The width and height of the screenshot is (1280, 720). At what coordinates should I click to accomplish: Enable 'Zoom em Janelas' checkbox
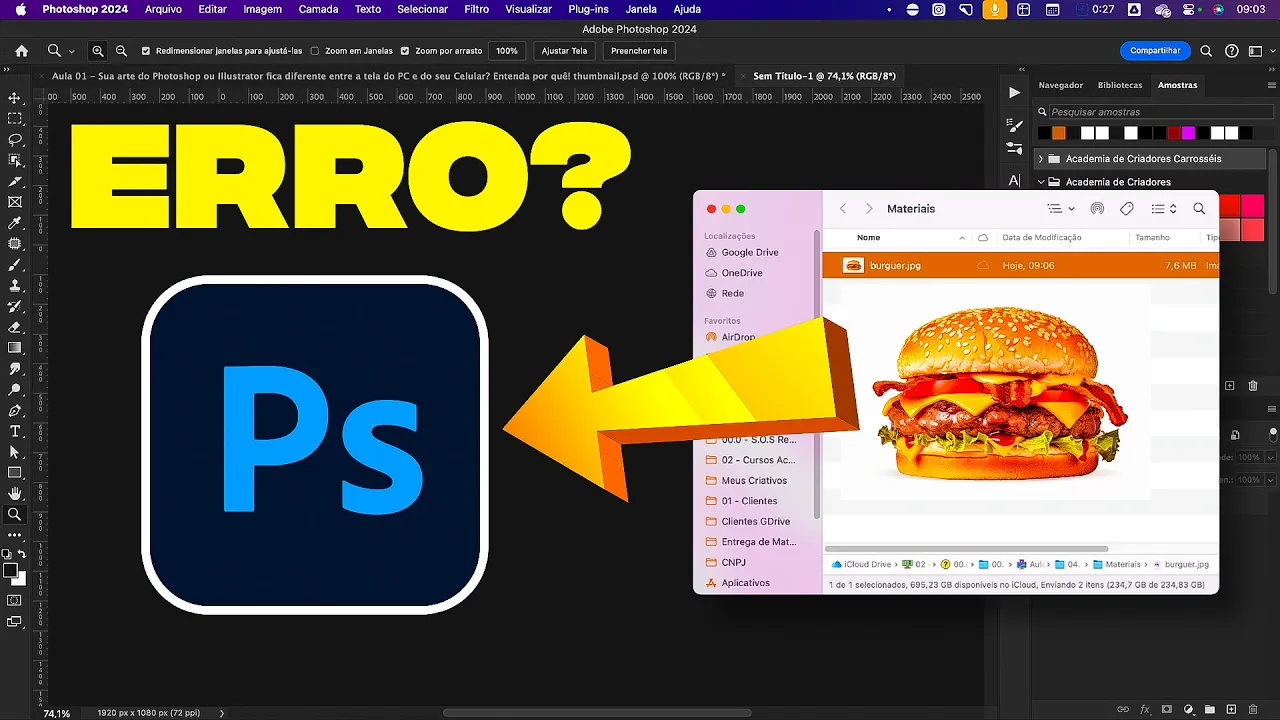(x=315, y=51)
